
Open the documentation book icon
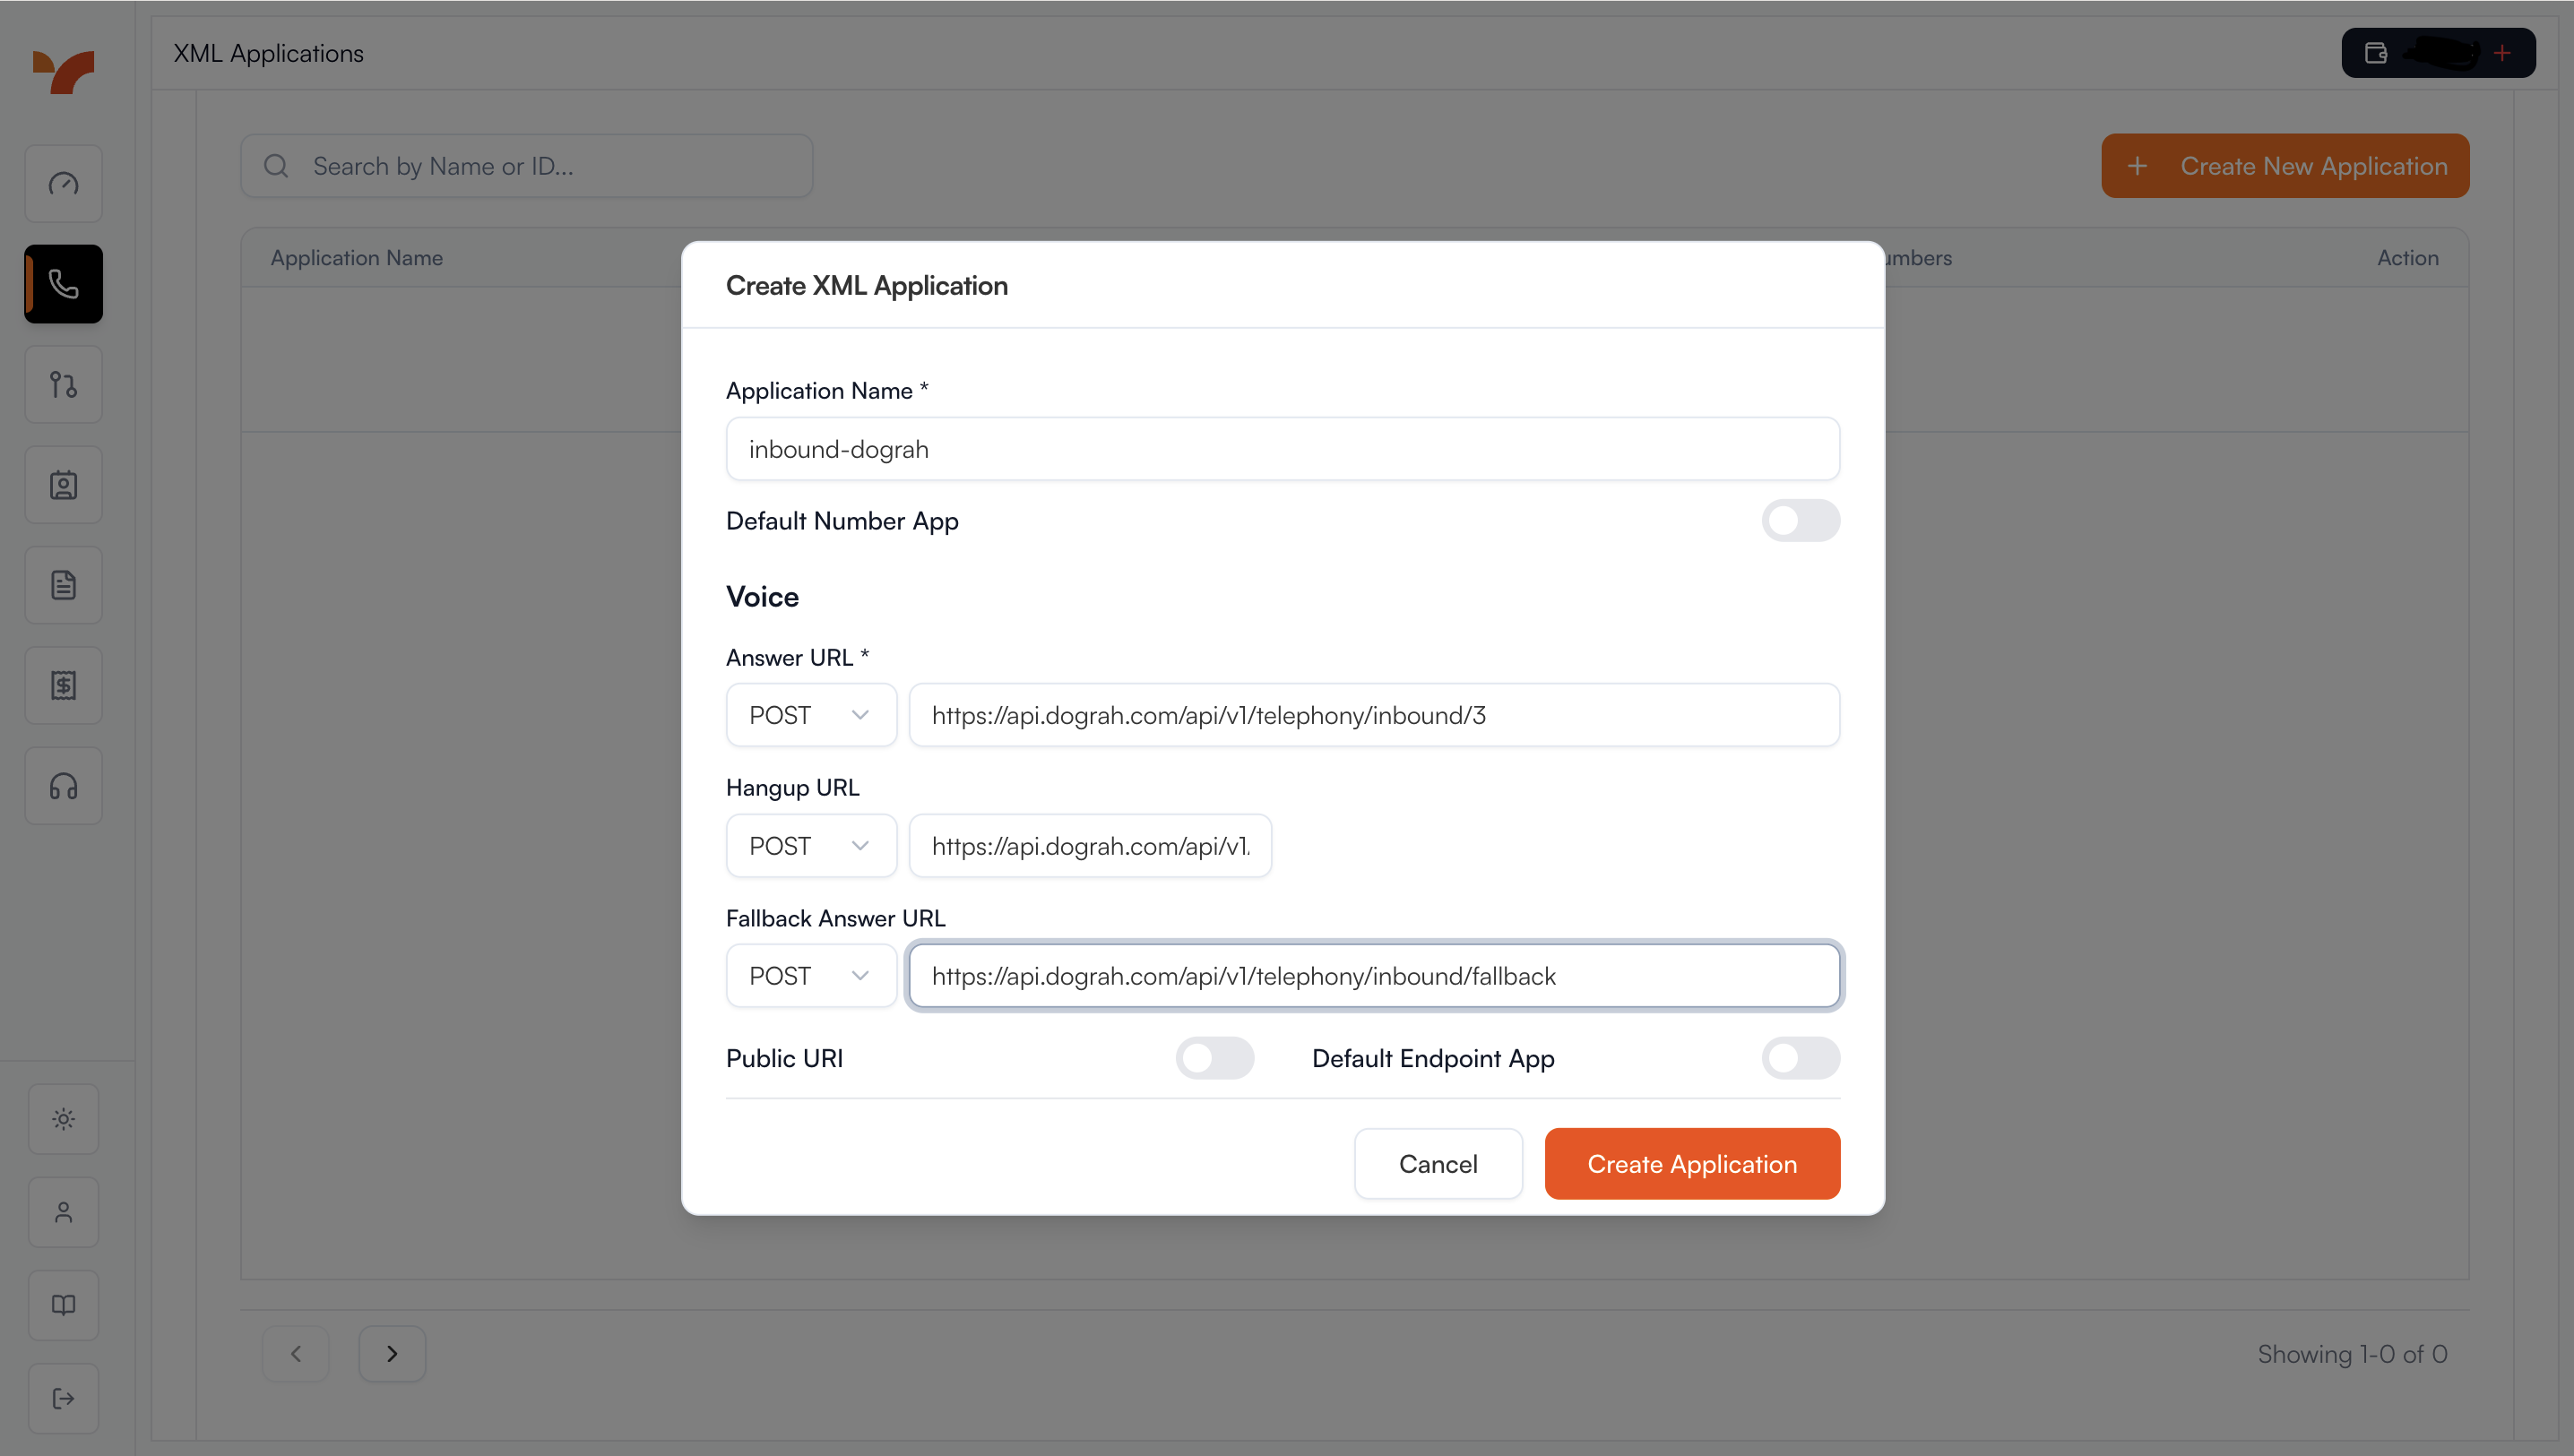(63, 1305)
